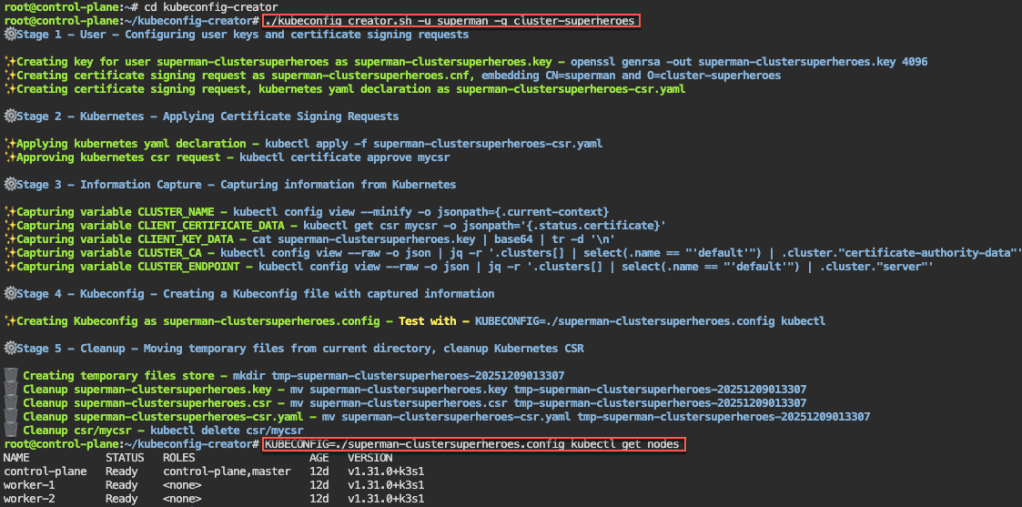This screenshot has width=1022, height=507.
Task: Click the gear icon beside Stage 1 heading
Action: (10, 34)
